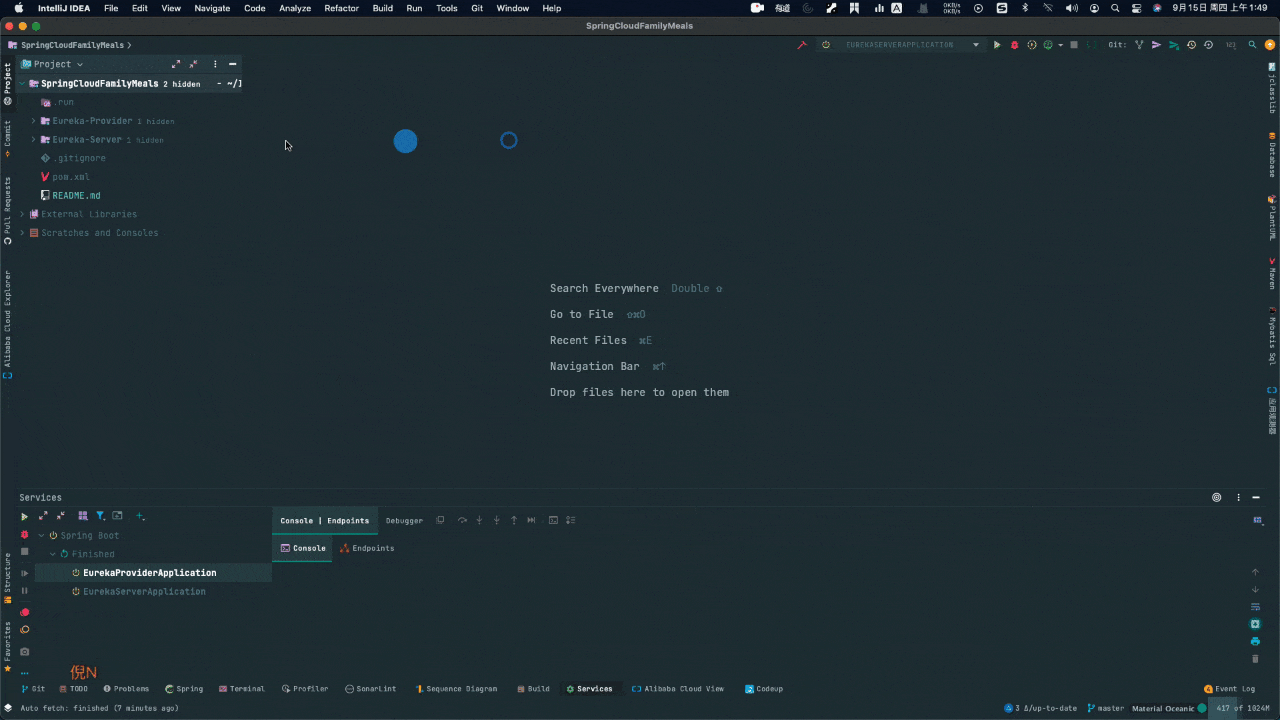Open the Analyze menu
Screen dimensions: 1280x720
point(295,8)
